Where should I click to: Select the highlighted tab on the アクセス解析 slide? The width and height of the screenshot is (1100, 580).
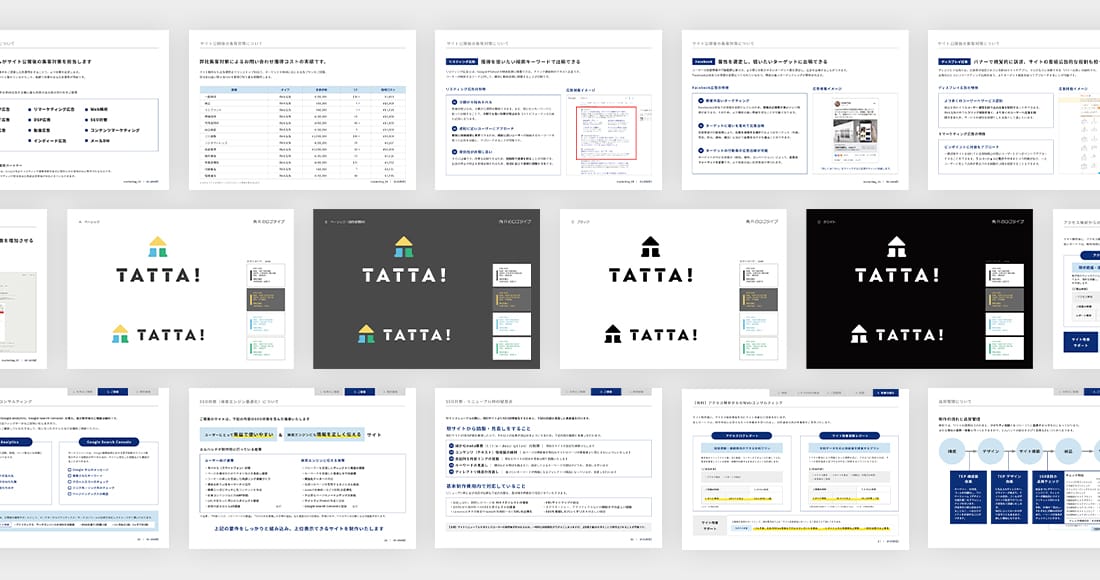tap(885, 393)
